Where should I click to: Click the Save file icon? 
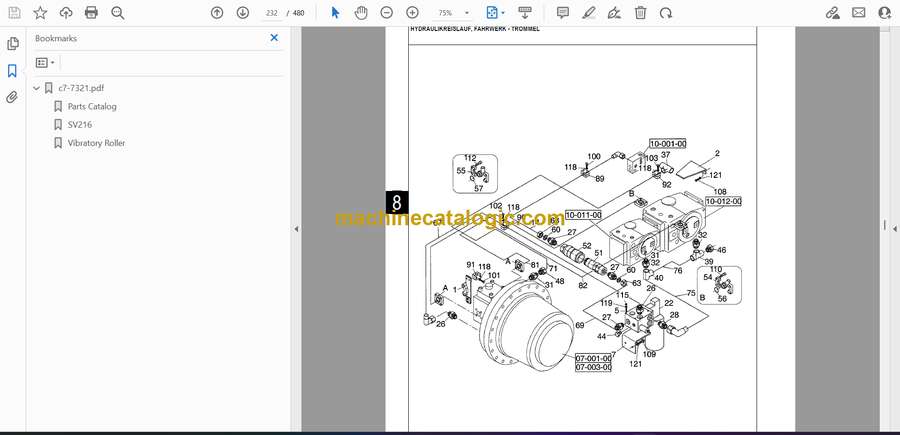[x=14, y=13]
